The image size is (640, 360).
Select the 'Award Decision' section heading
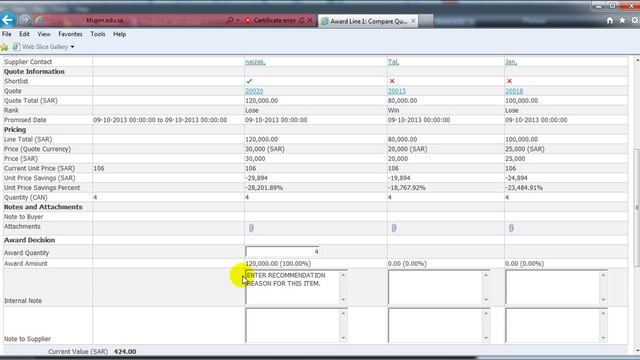(x=29, y=240)
